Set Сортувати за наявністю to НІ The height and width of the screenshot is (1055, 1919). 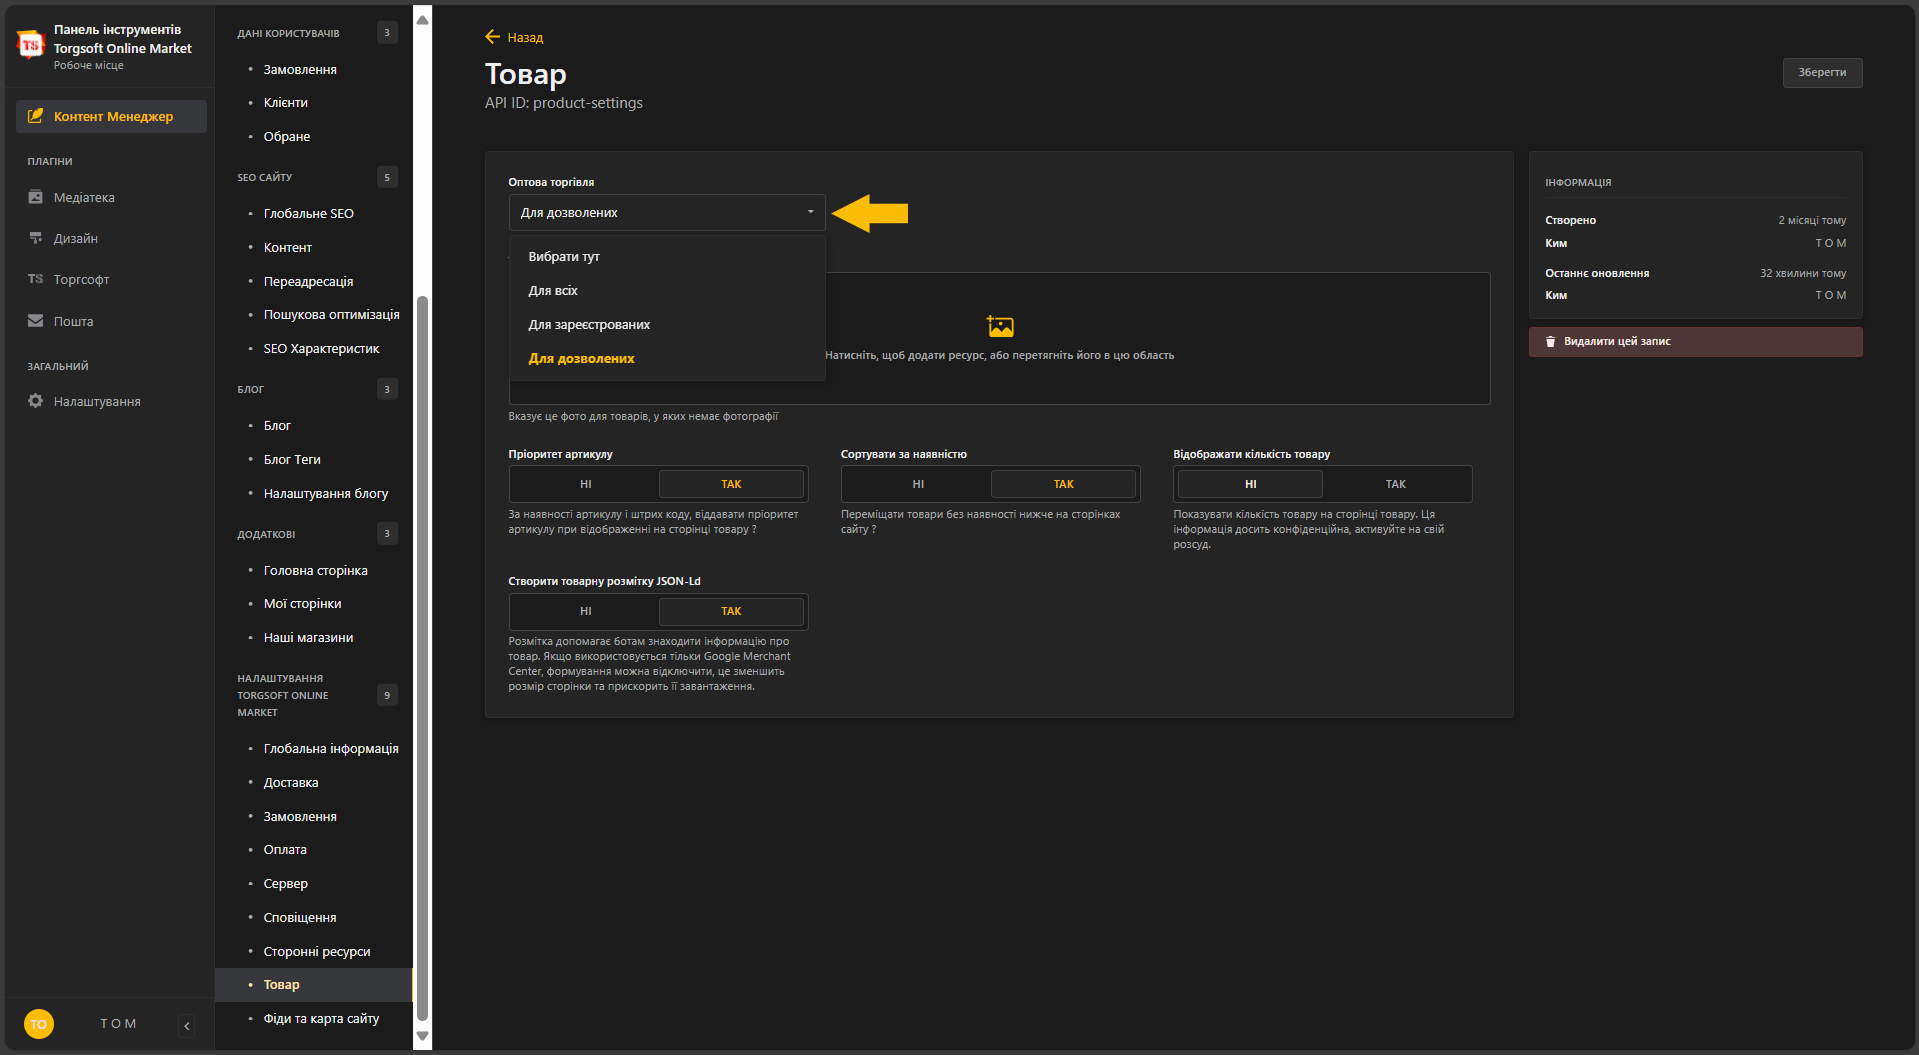pyautogui.click(x=918, y=484)
